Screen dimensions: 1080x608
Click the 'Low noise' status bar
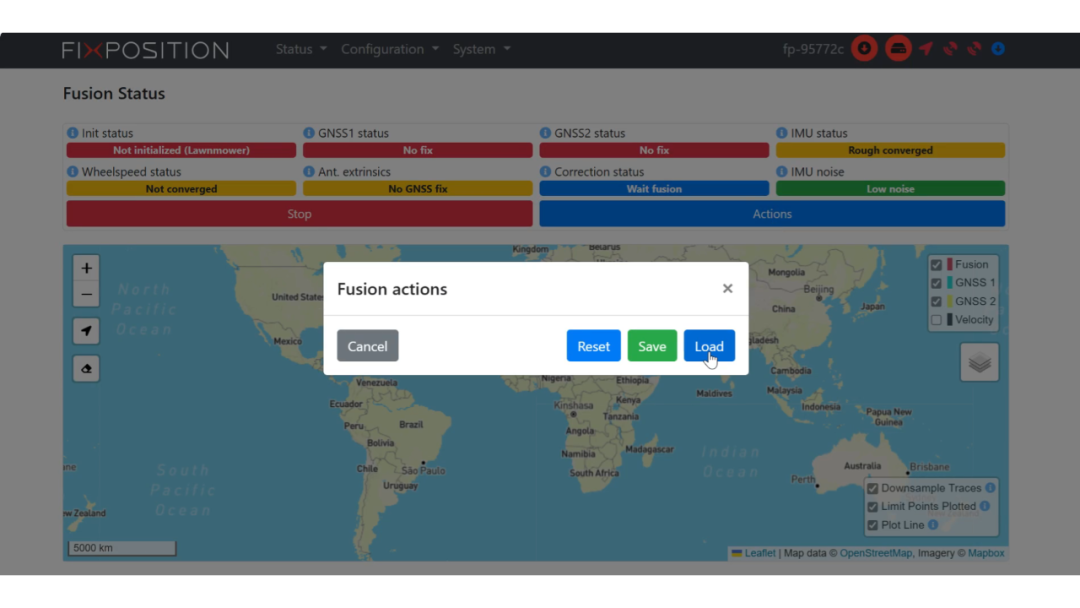(890, 189)
